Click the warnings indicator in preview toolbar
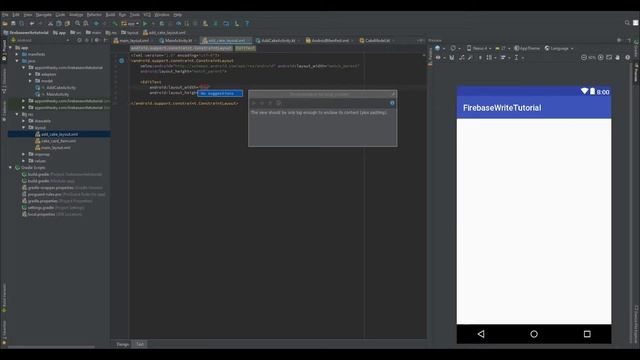The height and width of the screenshot is (360, 640). (x=628, y=58)
